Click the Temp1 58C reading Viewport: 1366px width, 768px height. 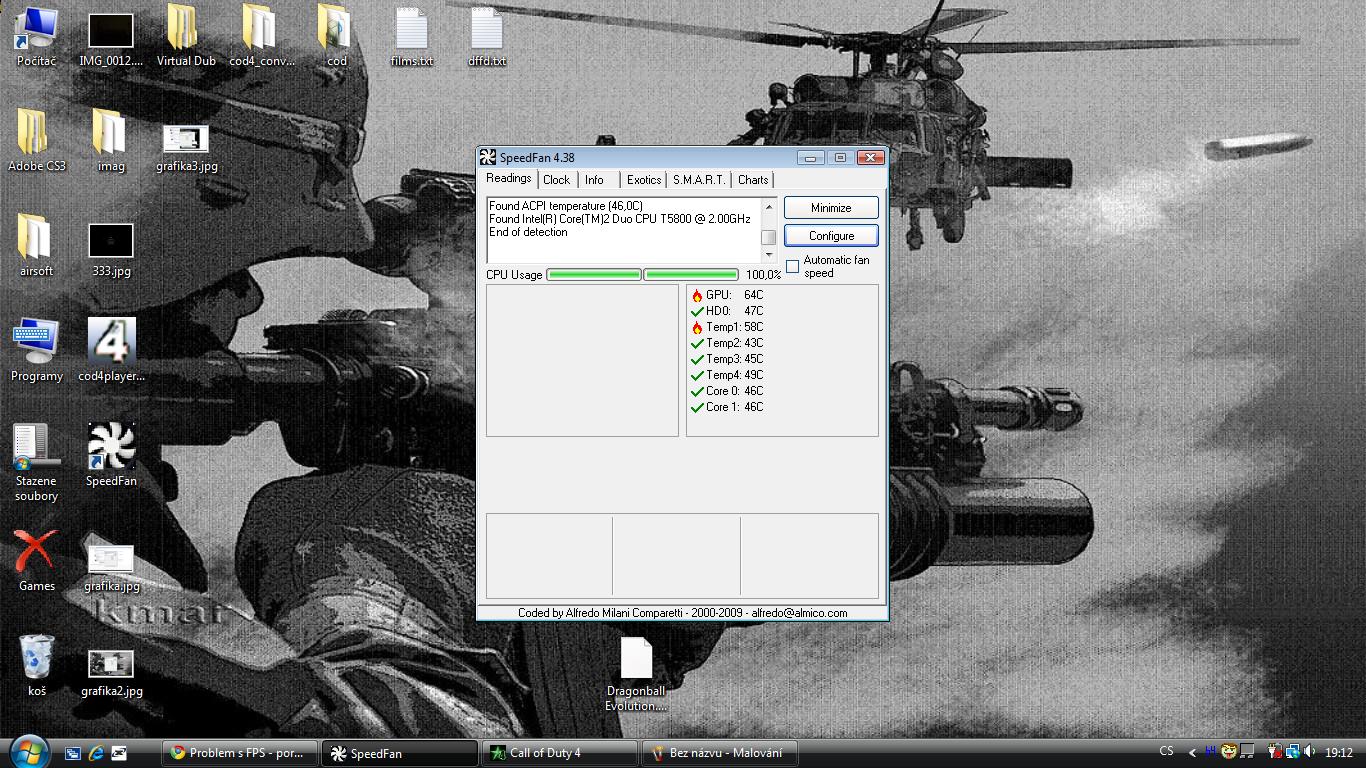pos(727,327)
